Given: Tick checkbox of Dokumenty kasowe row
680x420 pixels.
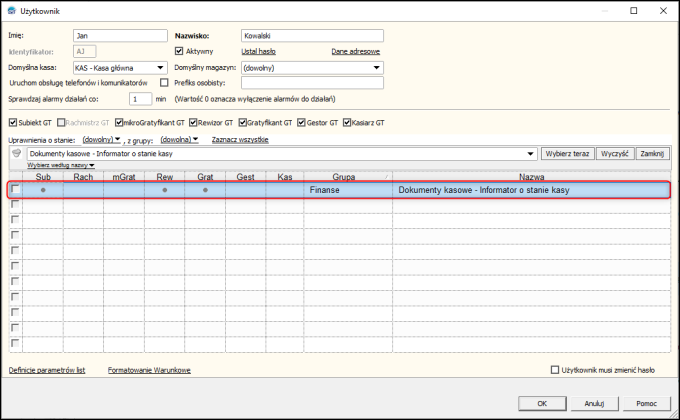Looking at the screenshot, I should tap(15, 189).
